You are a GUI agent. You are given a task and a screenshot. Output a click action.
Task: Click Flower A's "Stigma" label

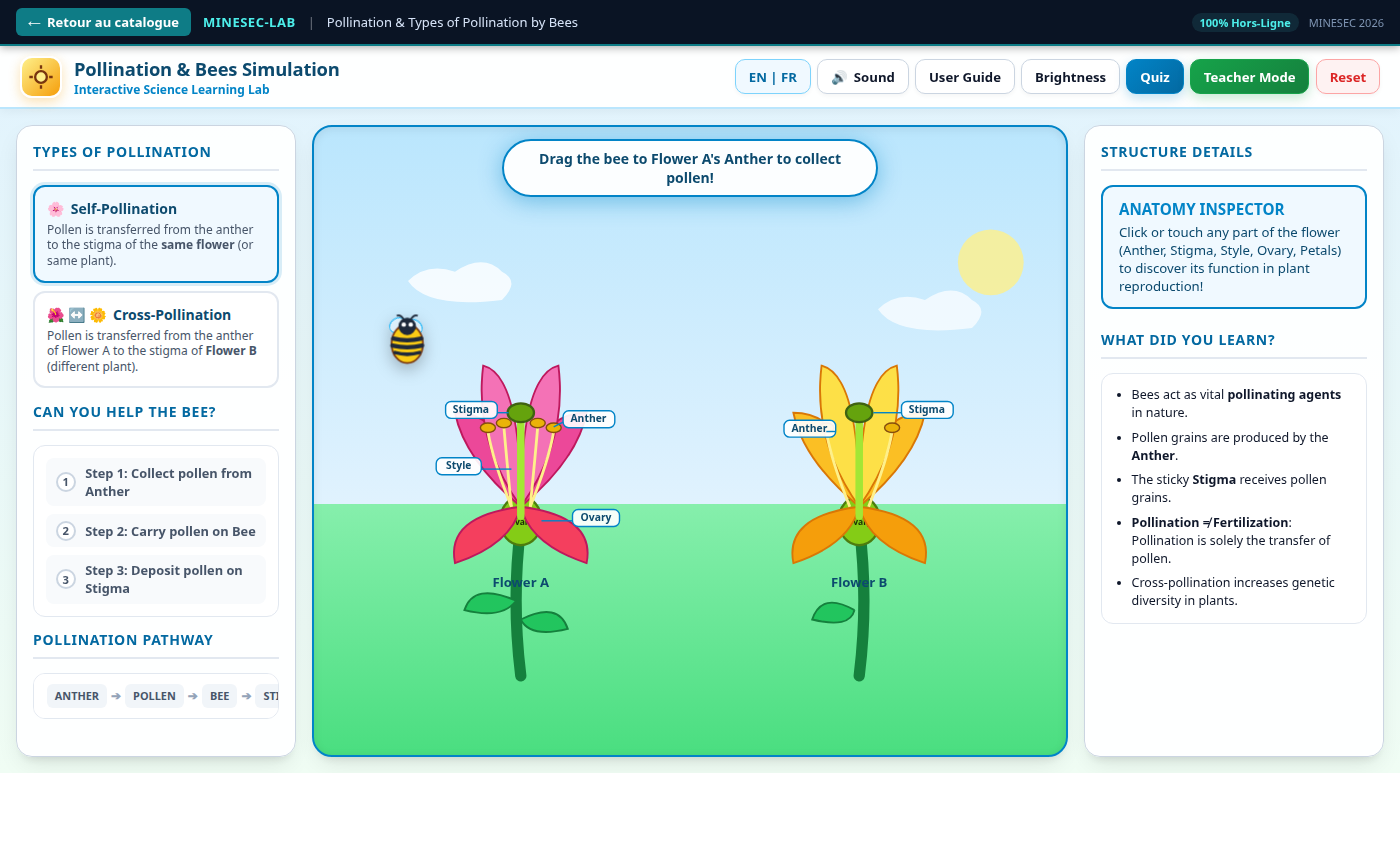(471, 410)
